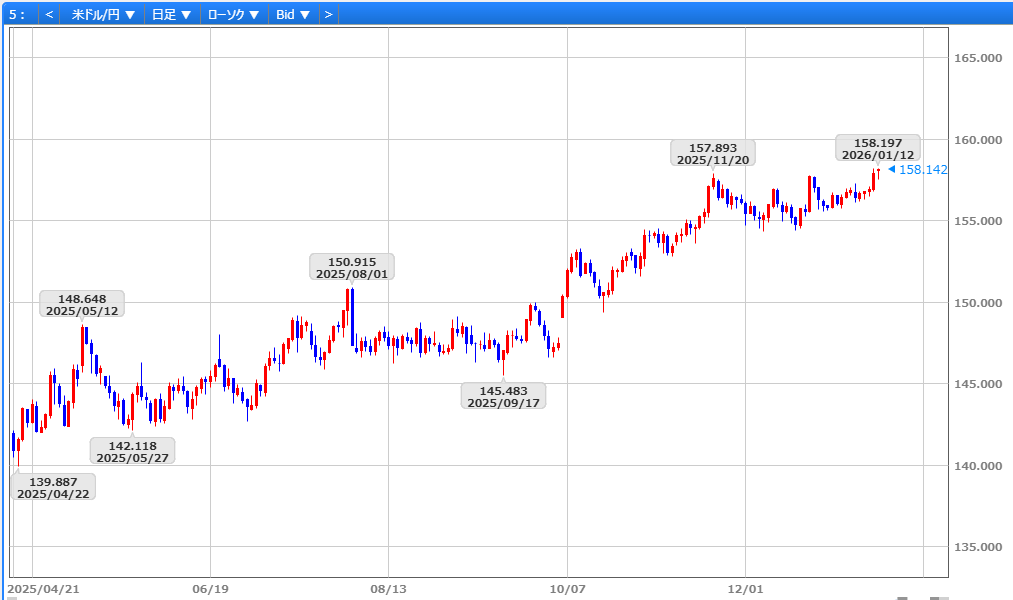
Task: Click the 135.000 price axis label
Action: tap(977, 547)
